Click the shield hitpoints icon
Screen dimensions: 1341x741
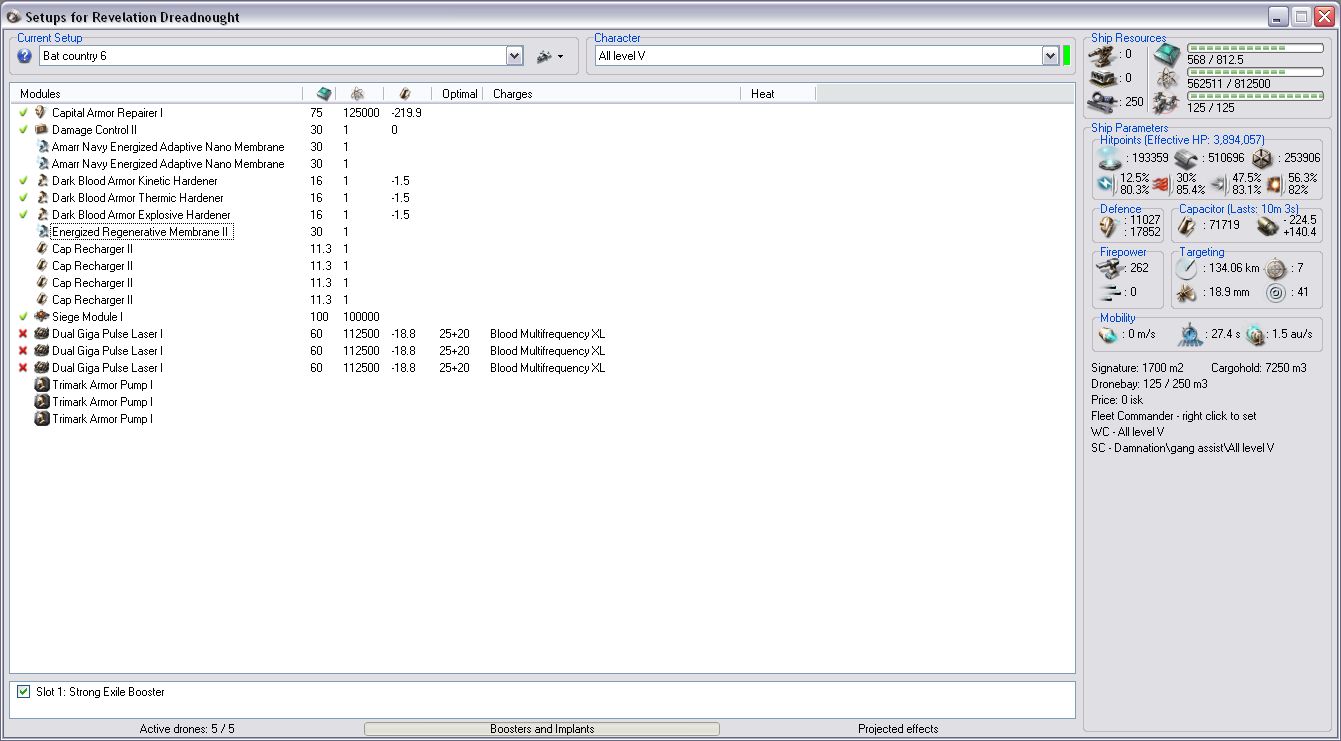point(1108,158)
